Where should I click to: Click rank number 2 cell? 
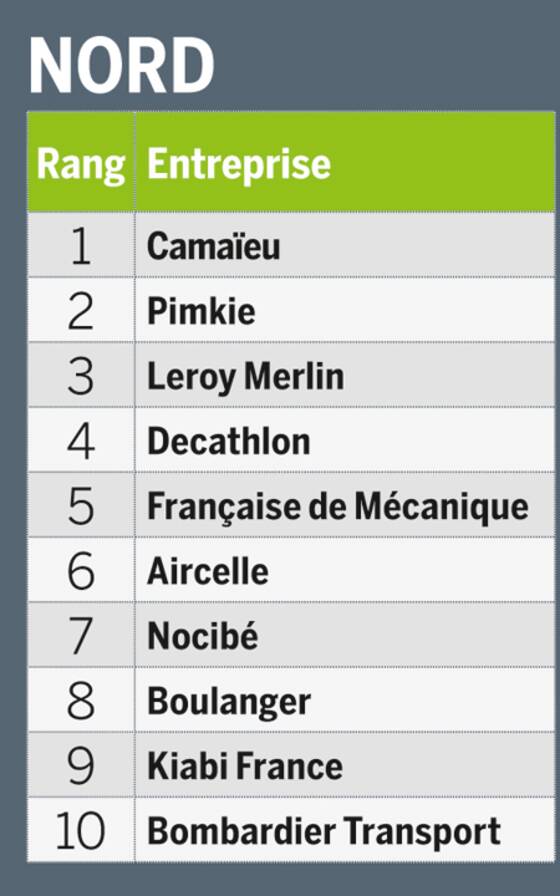[81, 311]
